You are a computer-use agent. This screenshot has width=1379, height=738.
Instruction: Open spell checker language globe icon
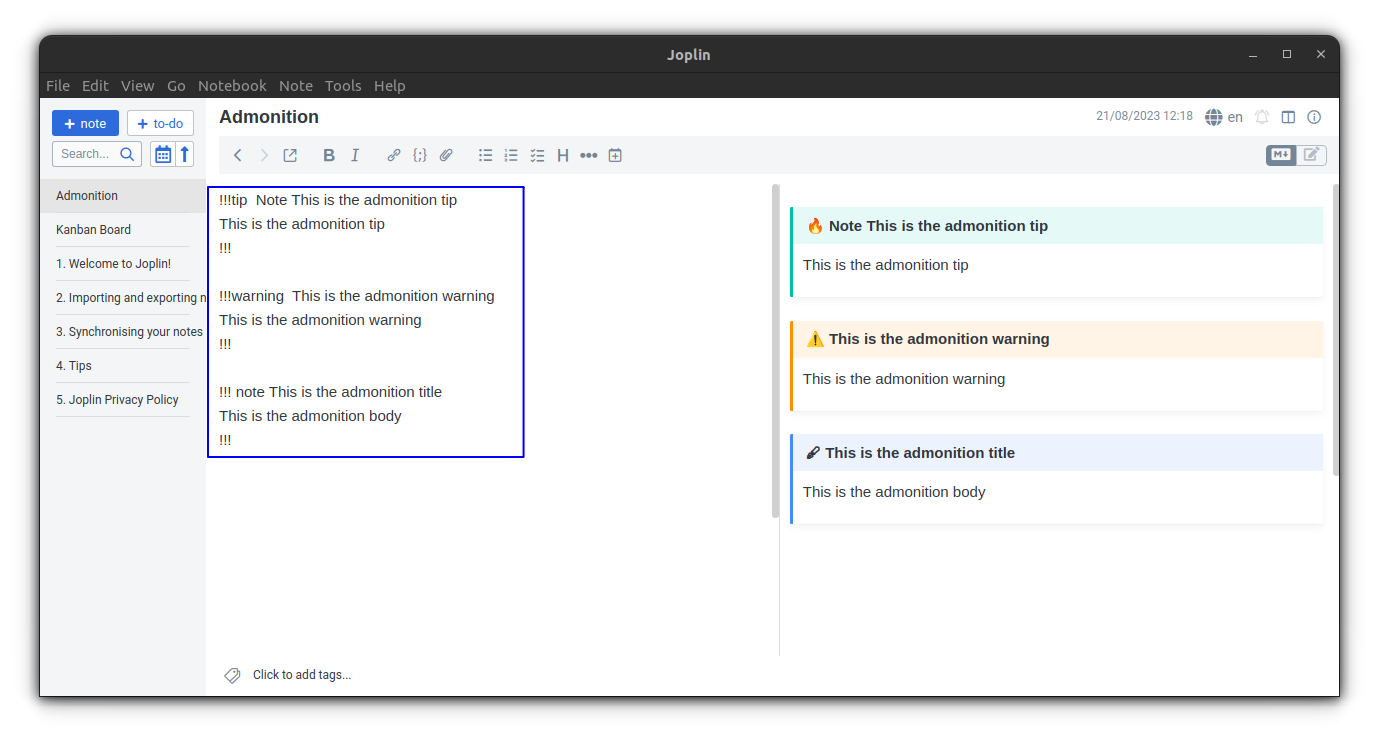(x=1214, y=117)
